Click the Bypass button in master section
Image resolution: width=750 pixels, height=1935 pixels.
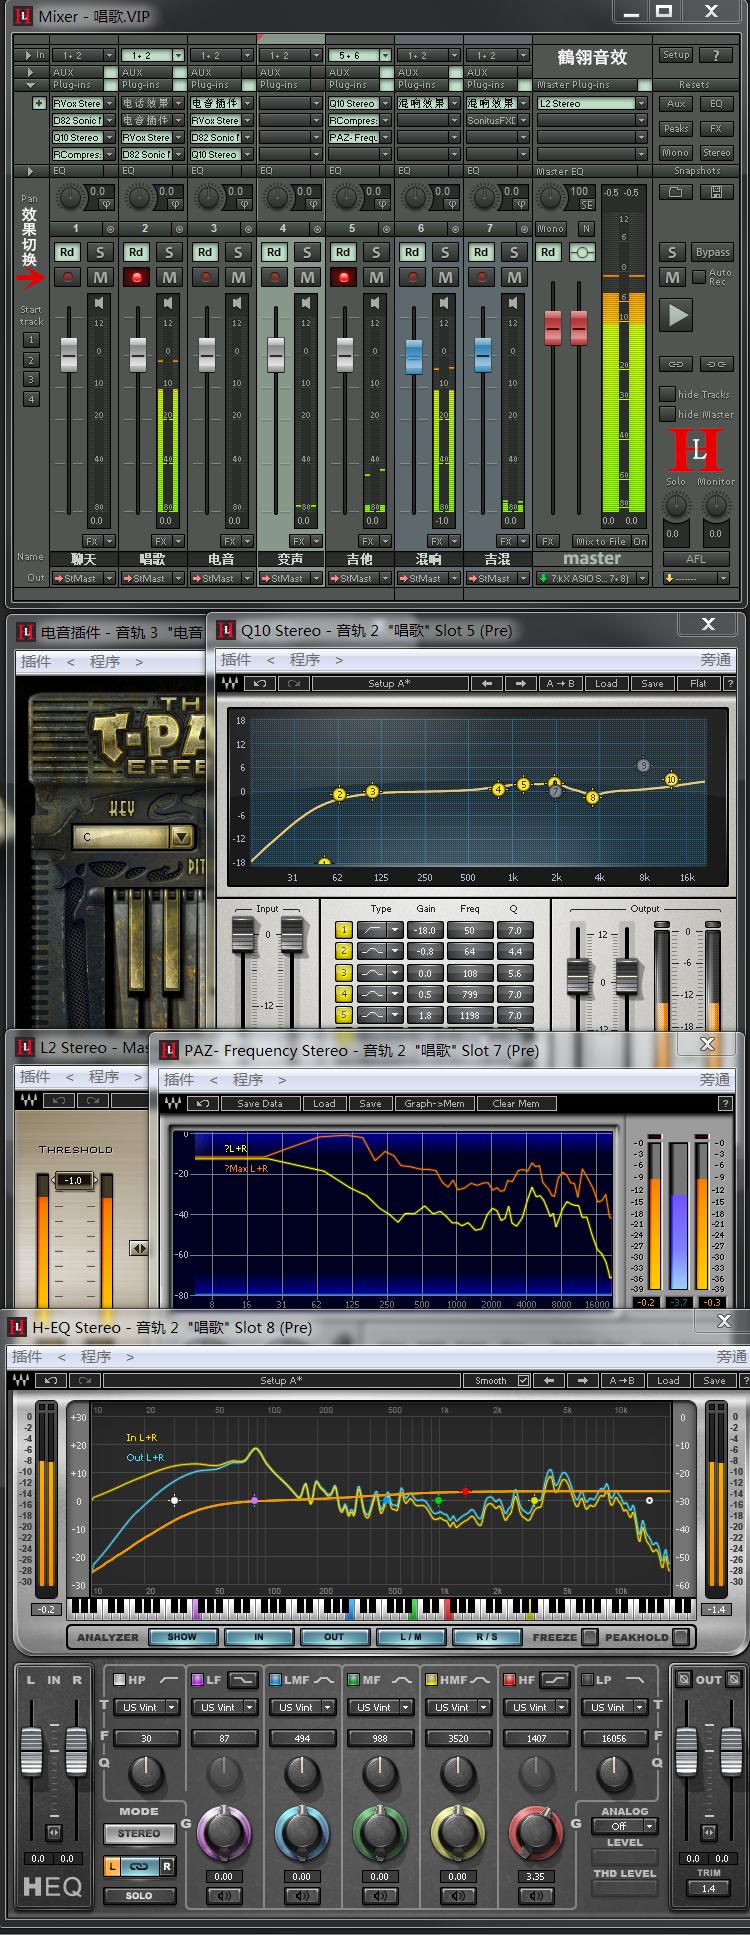[x=713, y=252]
